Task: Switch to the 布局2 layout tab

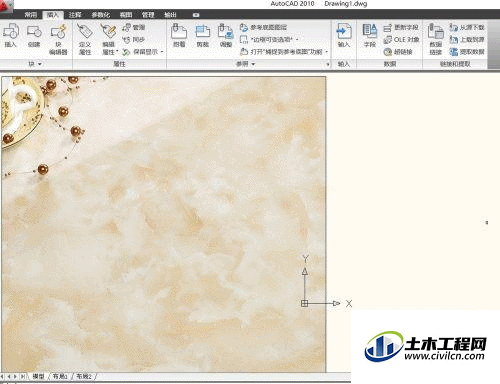Action: pyautogui.click(x=84, y=376)
